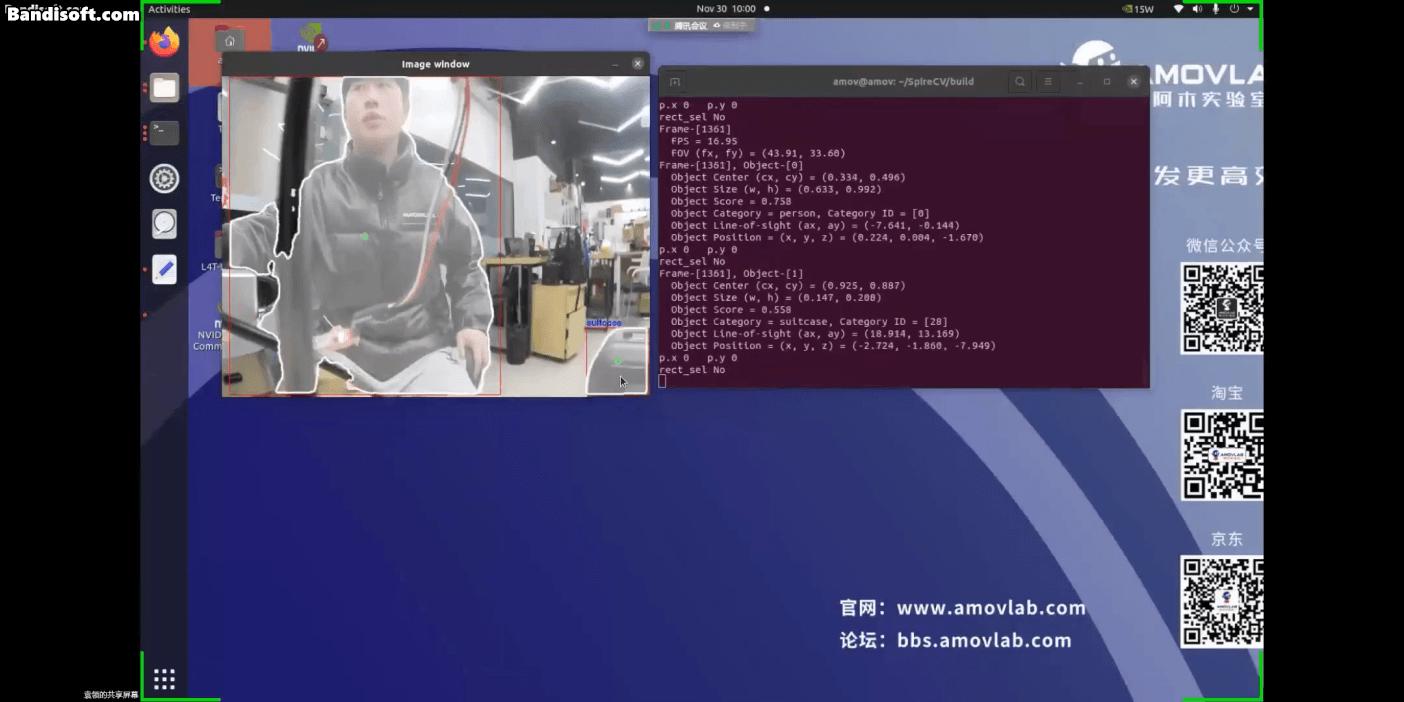
Task: Click the new tab icon in terminal header
Action: pyautogui.click(x=675, y=81)
